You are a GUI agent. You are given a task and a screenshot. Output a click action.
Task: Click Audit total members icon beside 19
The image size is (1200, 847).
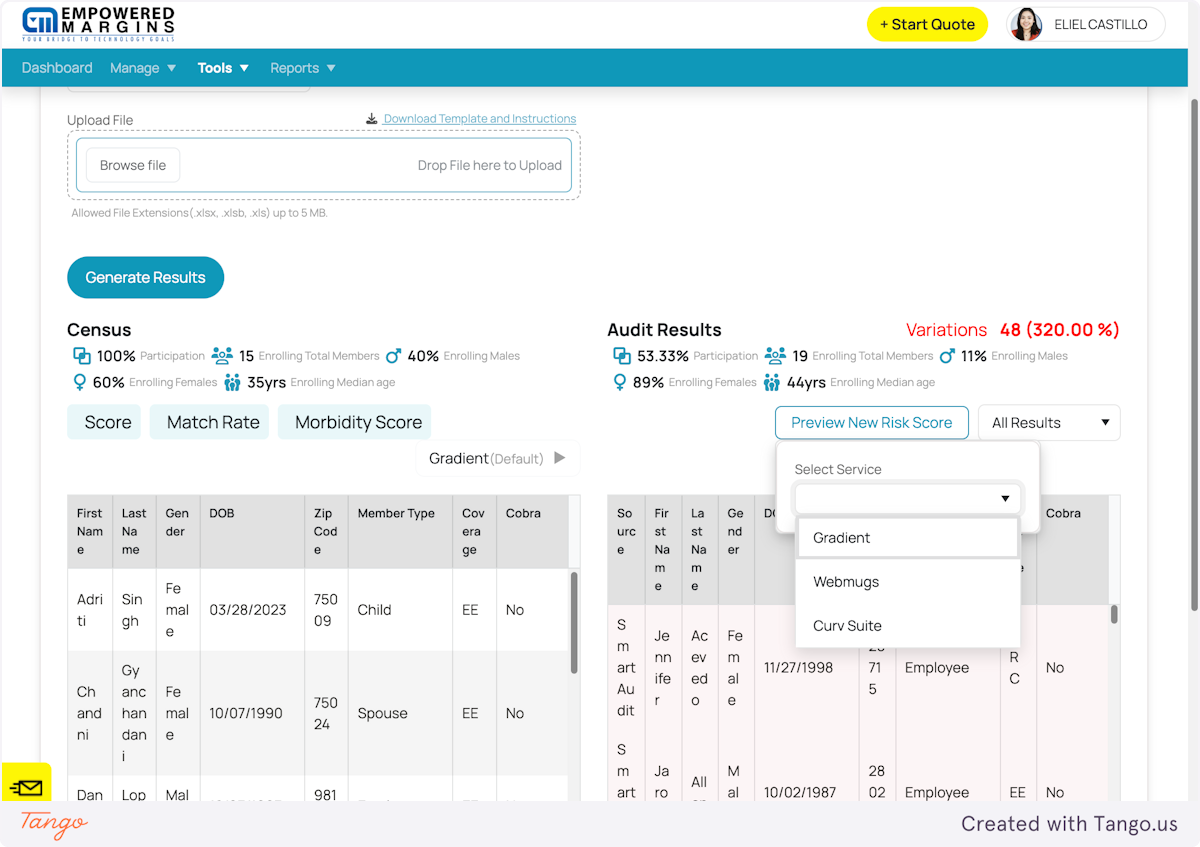coord(775,356)
